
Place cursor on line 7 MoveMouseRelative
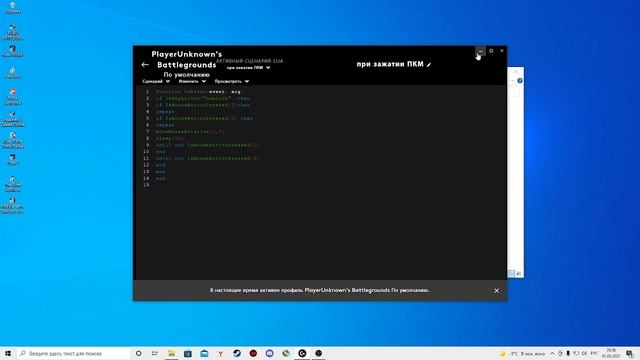(x=190, y=132)
